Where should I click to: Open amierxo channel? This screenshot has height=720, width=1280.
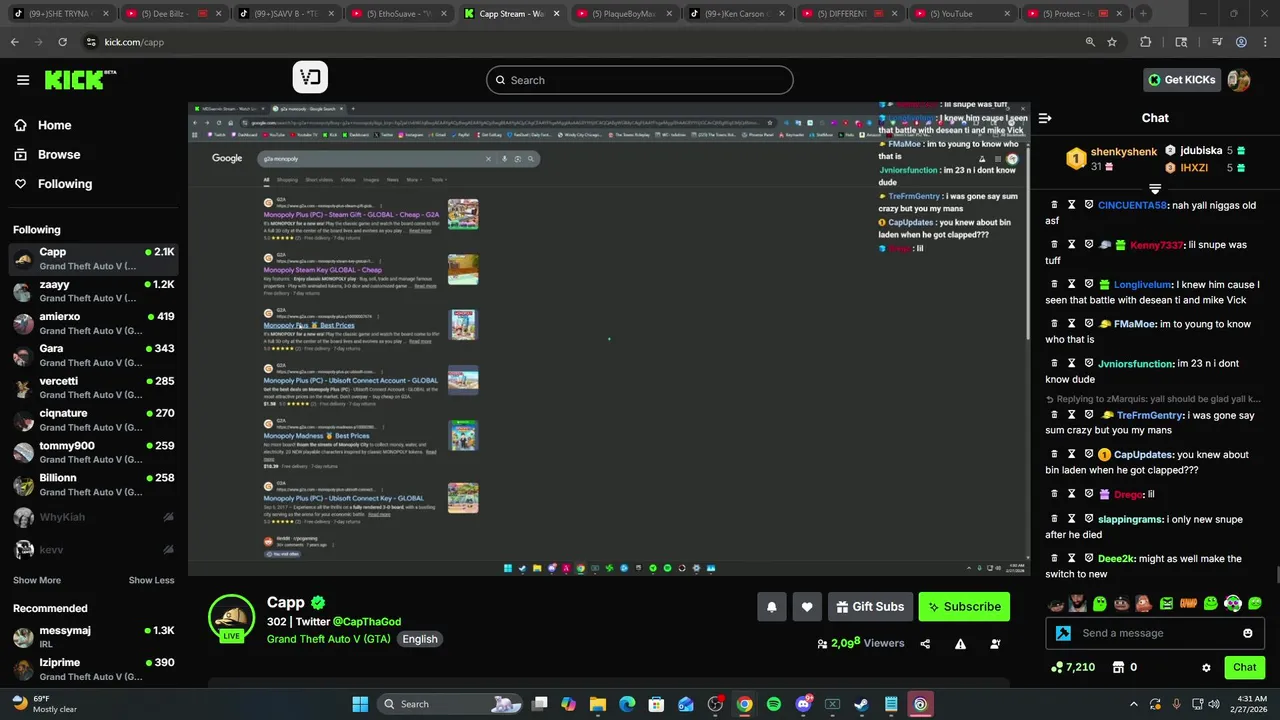pos(94,323)
